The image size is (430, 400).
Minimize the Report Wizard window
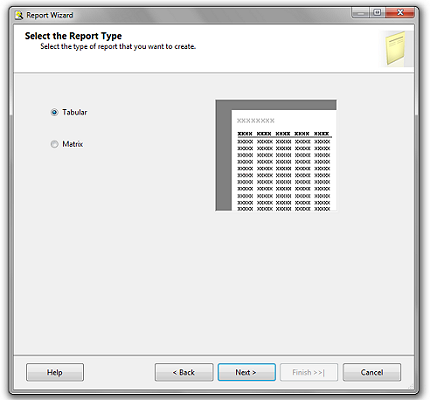(x=360, y=13)
